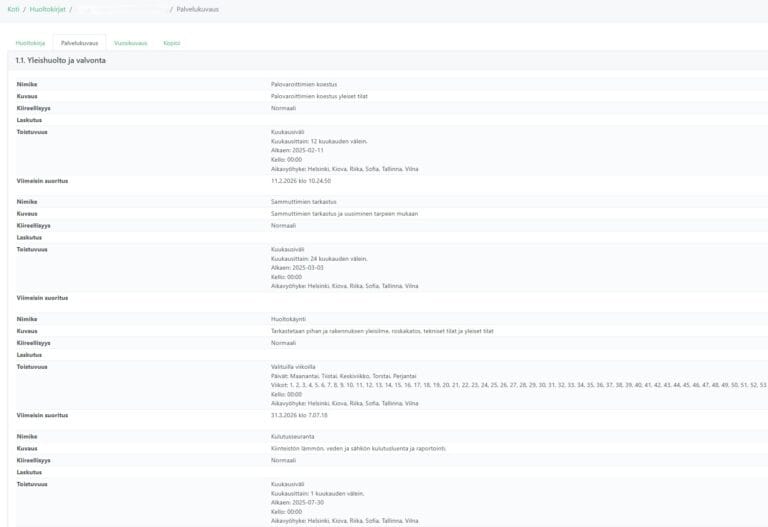Select the Alkaen: 2025-07-30 start date
Viewport: 768px width, 527px height.
click(x=297, y=502)
